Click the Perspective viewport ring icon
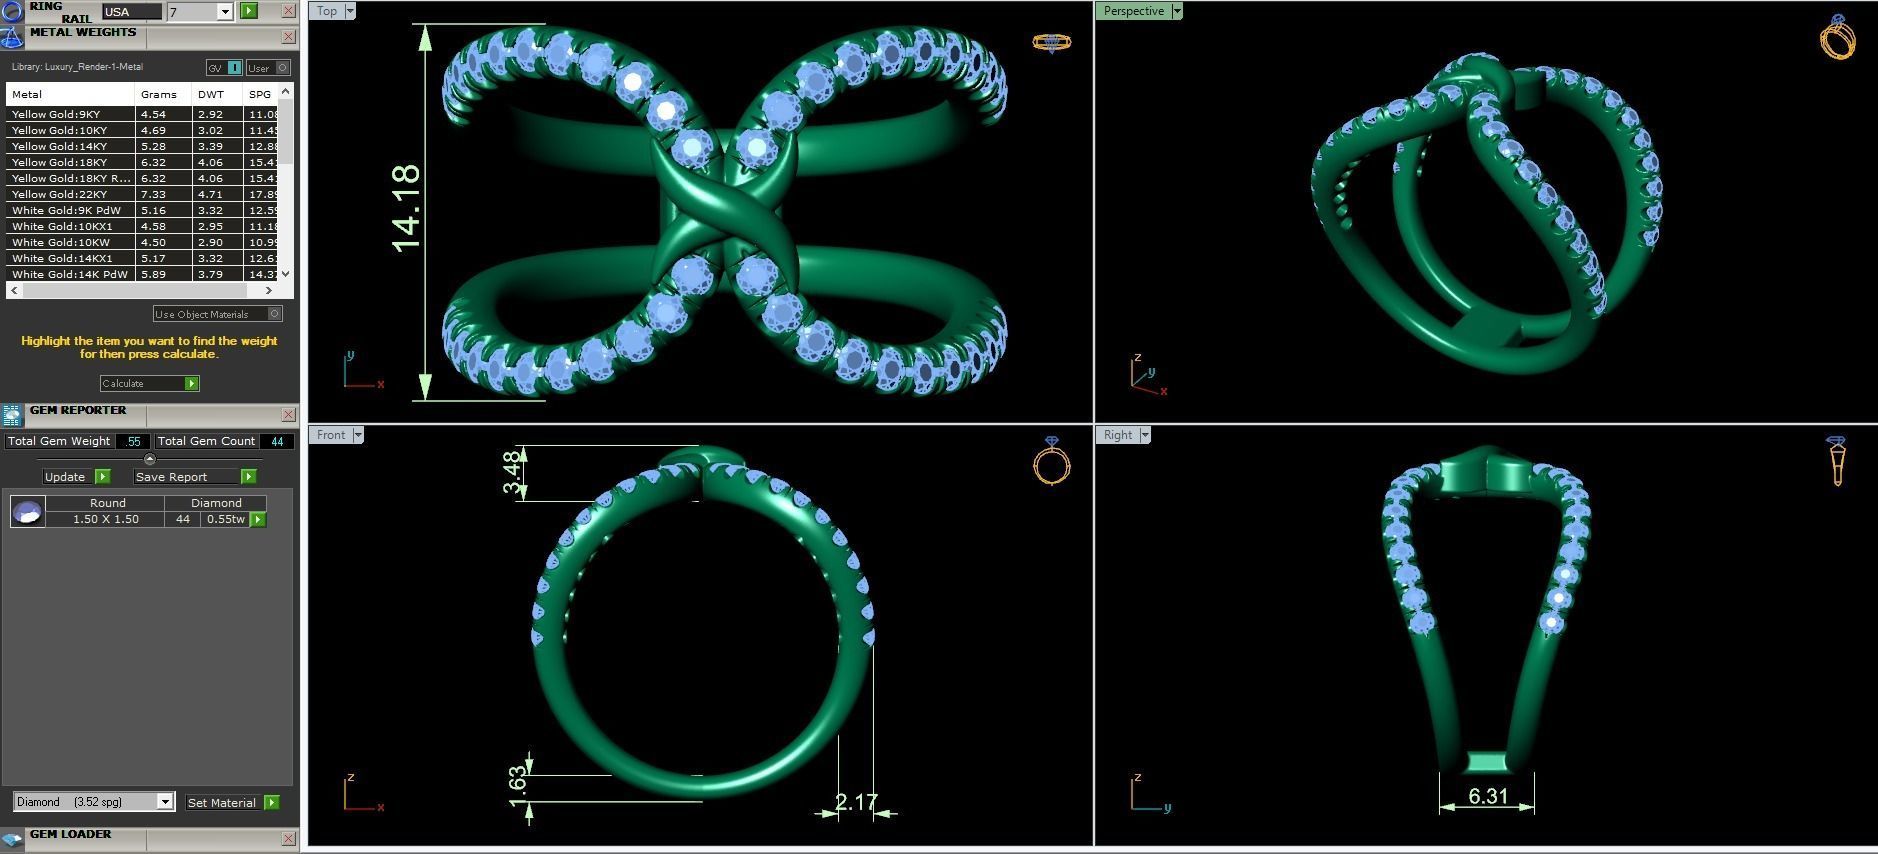The height and width of the screenshot is (854, 1878). [x=1838, y=38]
